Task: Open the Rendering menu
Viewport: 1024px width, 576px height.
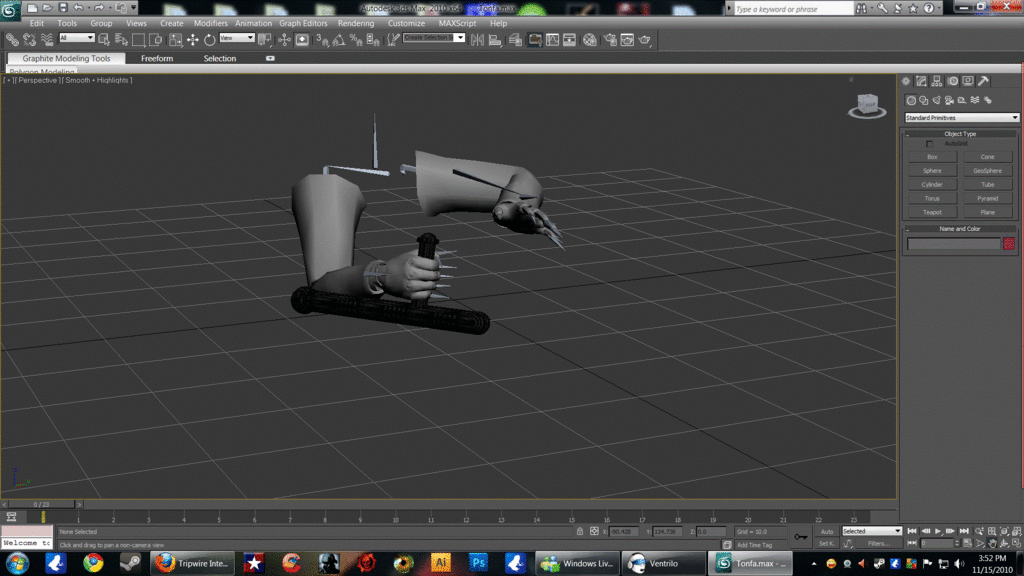Action: click(356, 23)
